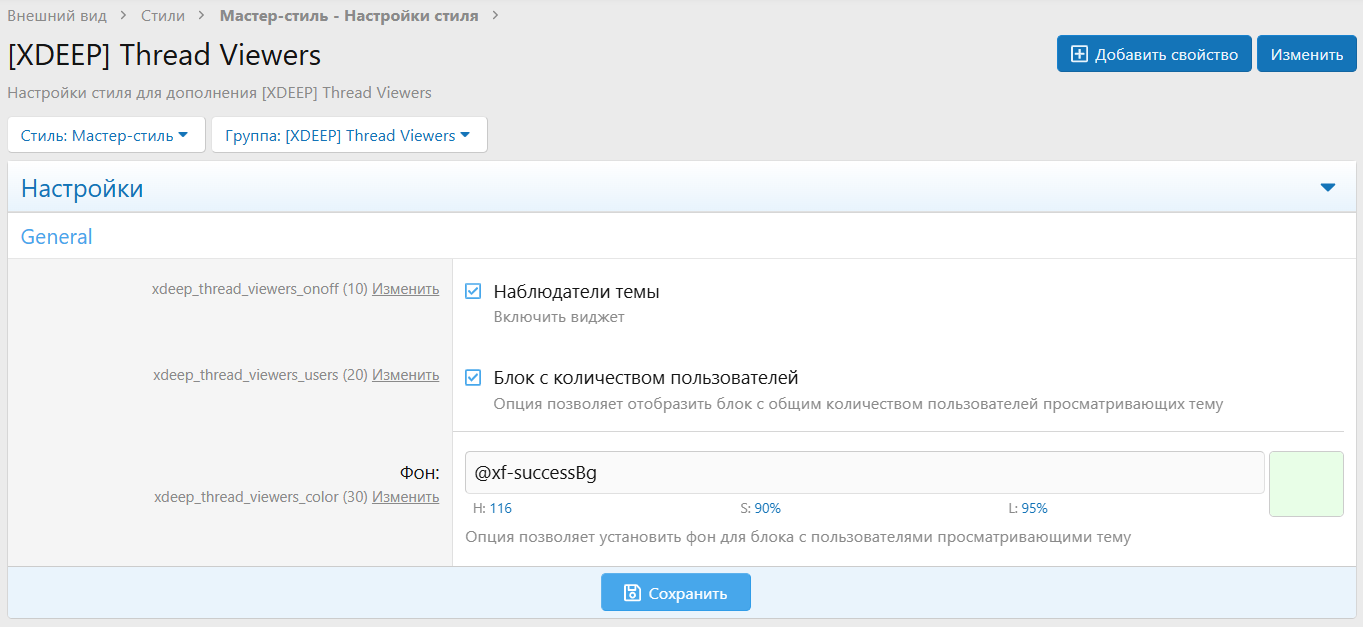
Task: Toggle the Наблюдатели темы checkbox
Action: 474,291
